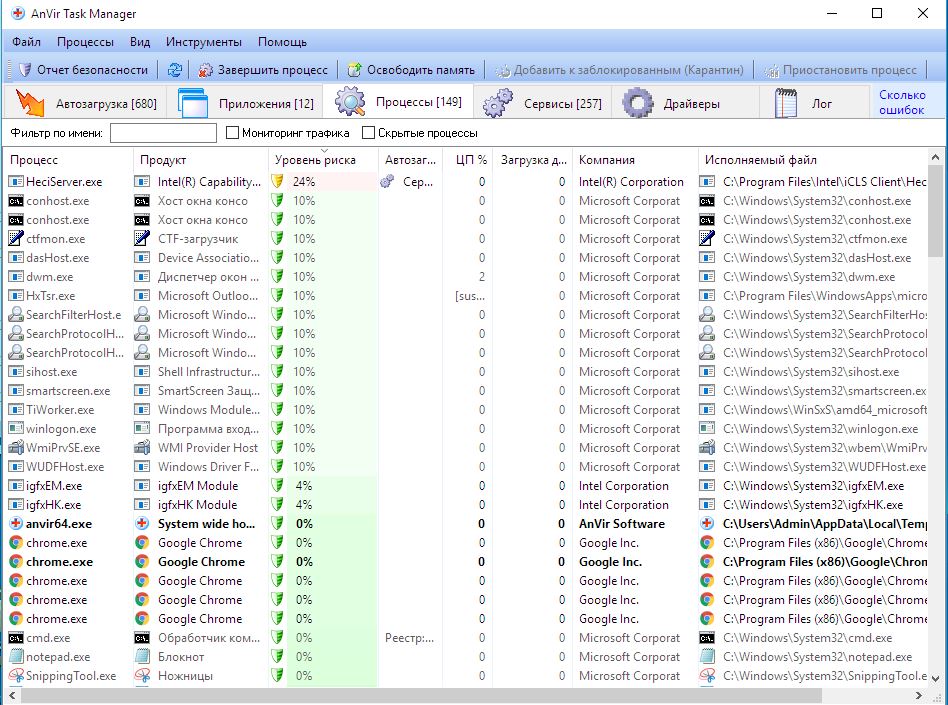The height and width of the screenshot is (705, 948).
Task: Focus the Фильтр по имени input field
Action: (x=163, y=132)
